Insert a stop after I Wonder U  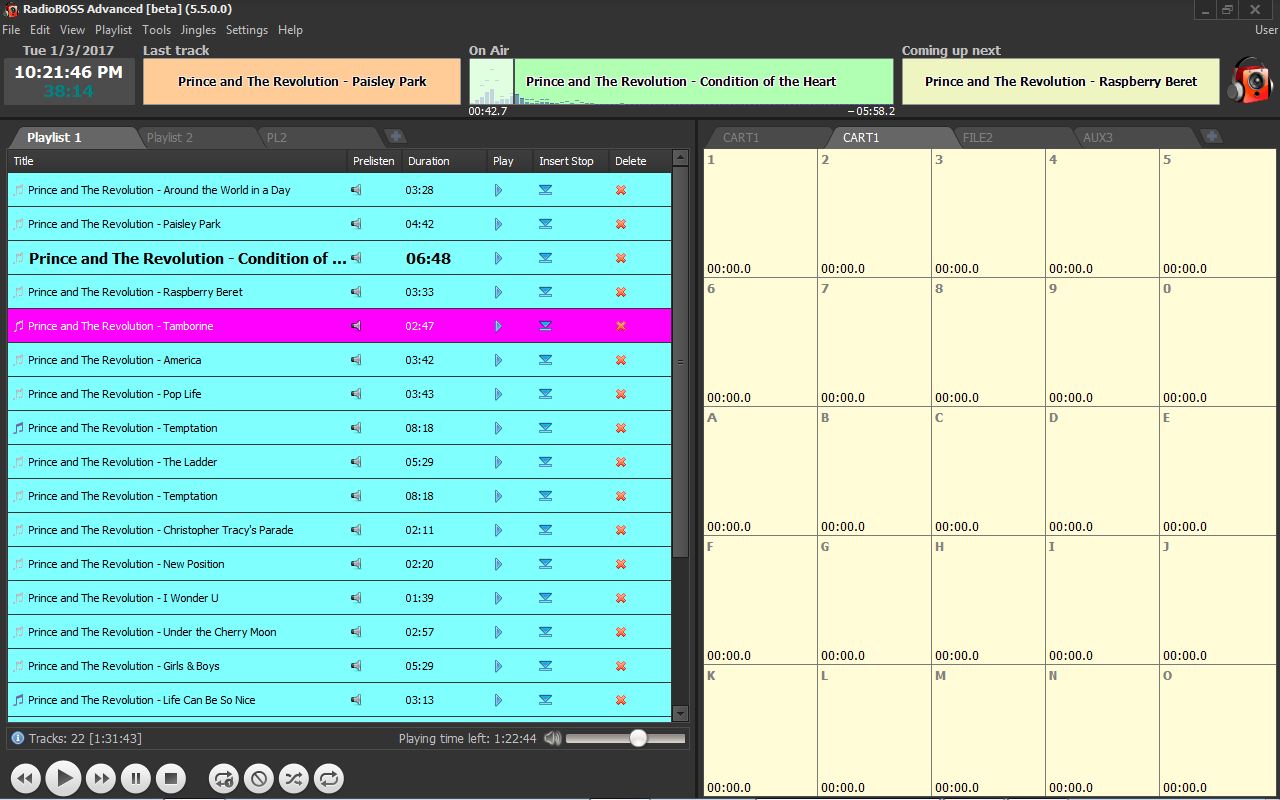pos(545,598)
